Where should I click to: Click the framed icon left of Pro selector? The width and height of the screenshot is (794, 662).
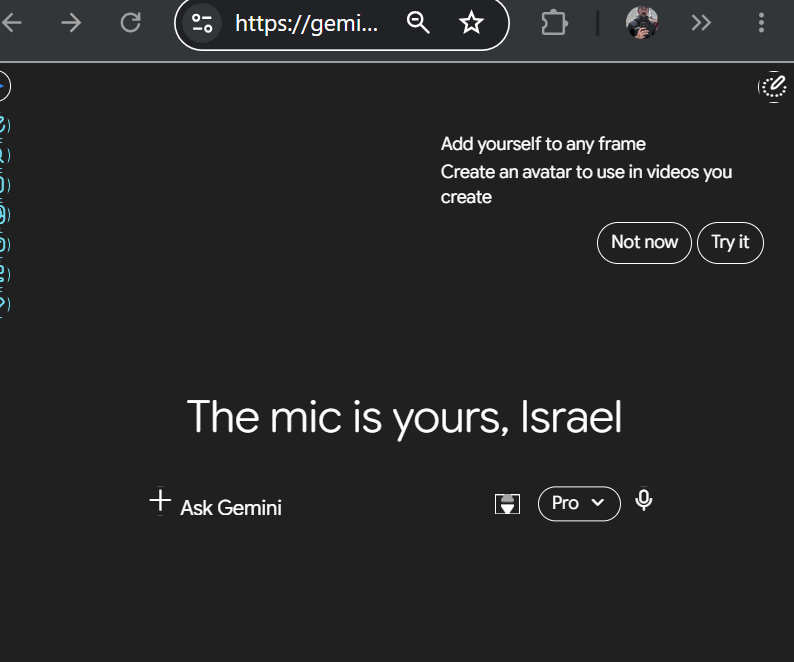(507, 504)
